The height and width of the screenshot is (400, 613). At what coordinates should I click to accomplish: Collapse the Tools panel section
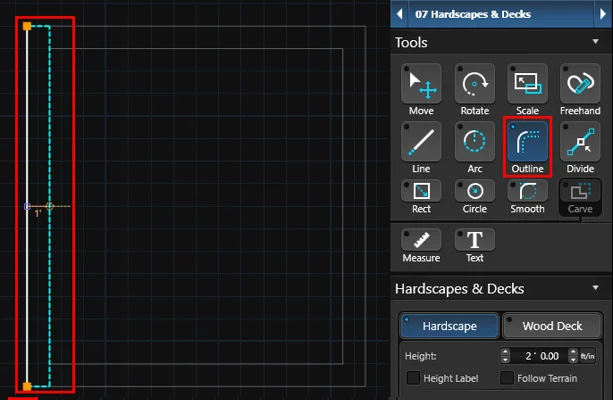596,42
